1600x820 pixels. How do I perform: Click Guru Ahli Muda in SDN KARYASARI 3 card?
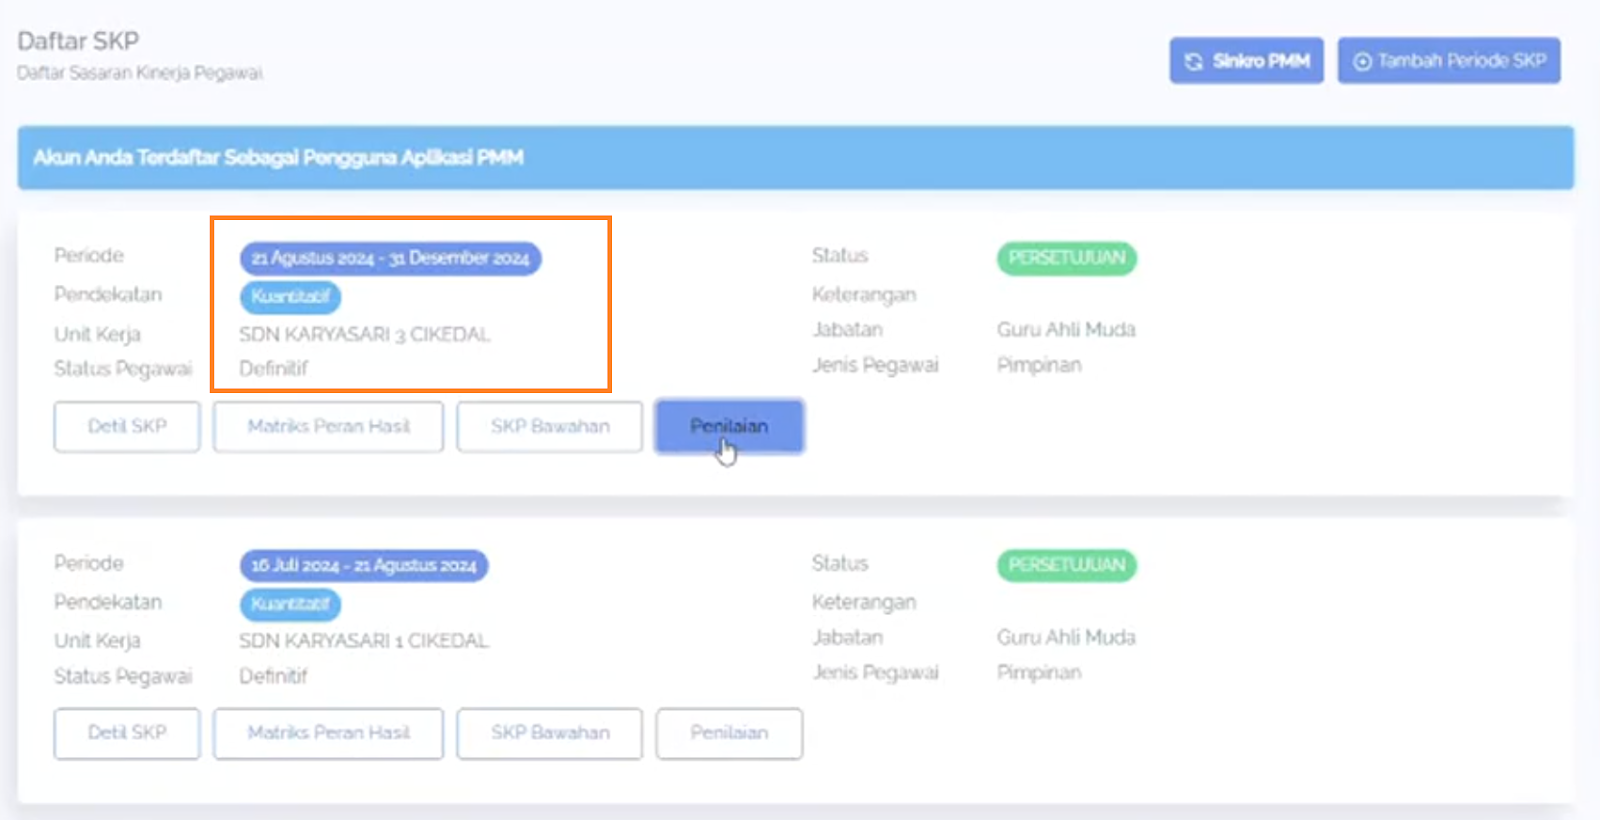coord(1066,330)
